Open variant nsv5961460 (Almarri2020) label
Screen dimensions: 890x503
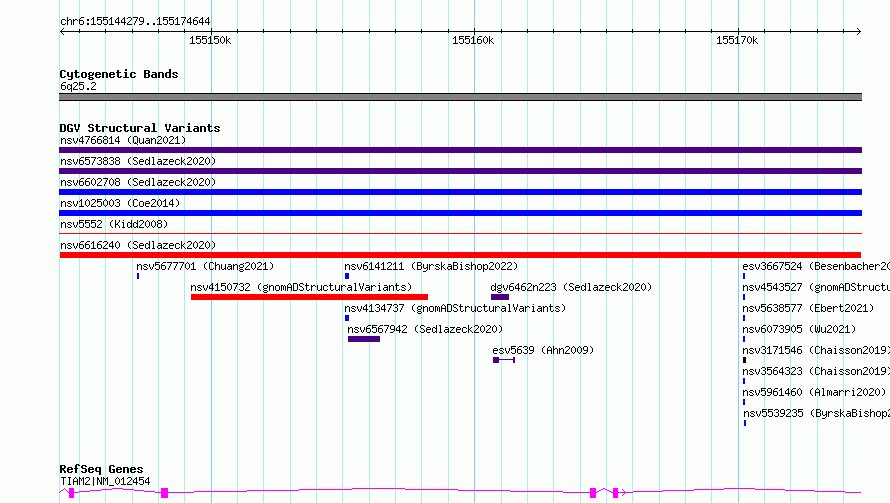814,392
